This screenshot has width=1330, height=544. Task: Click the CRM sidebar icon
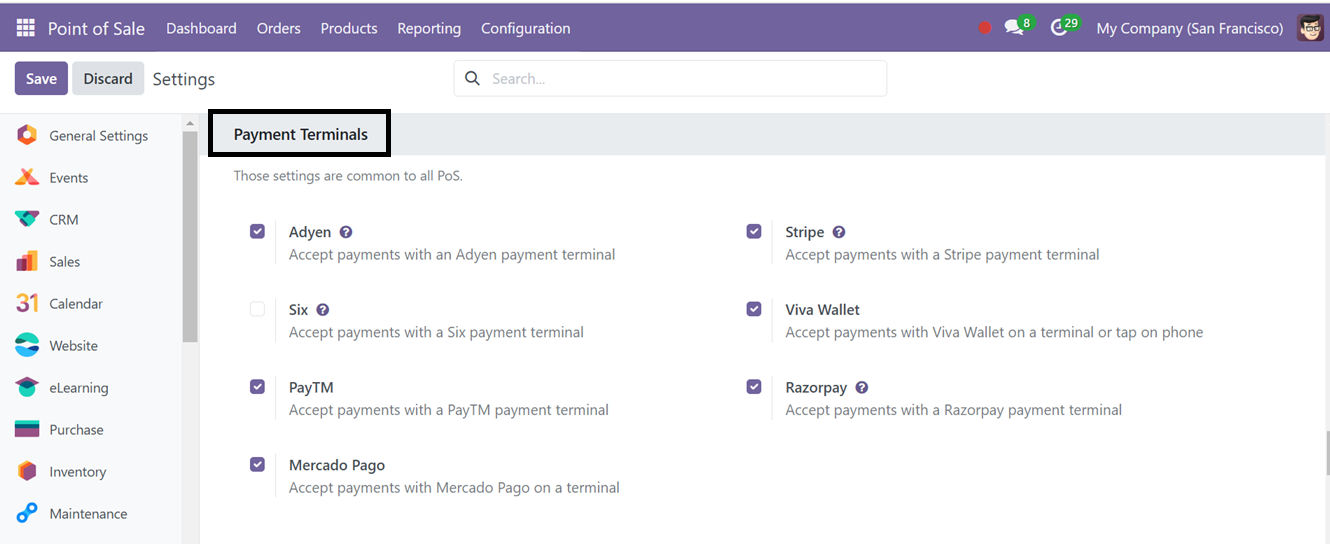(x=27, y=219)
